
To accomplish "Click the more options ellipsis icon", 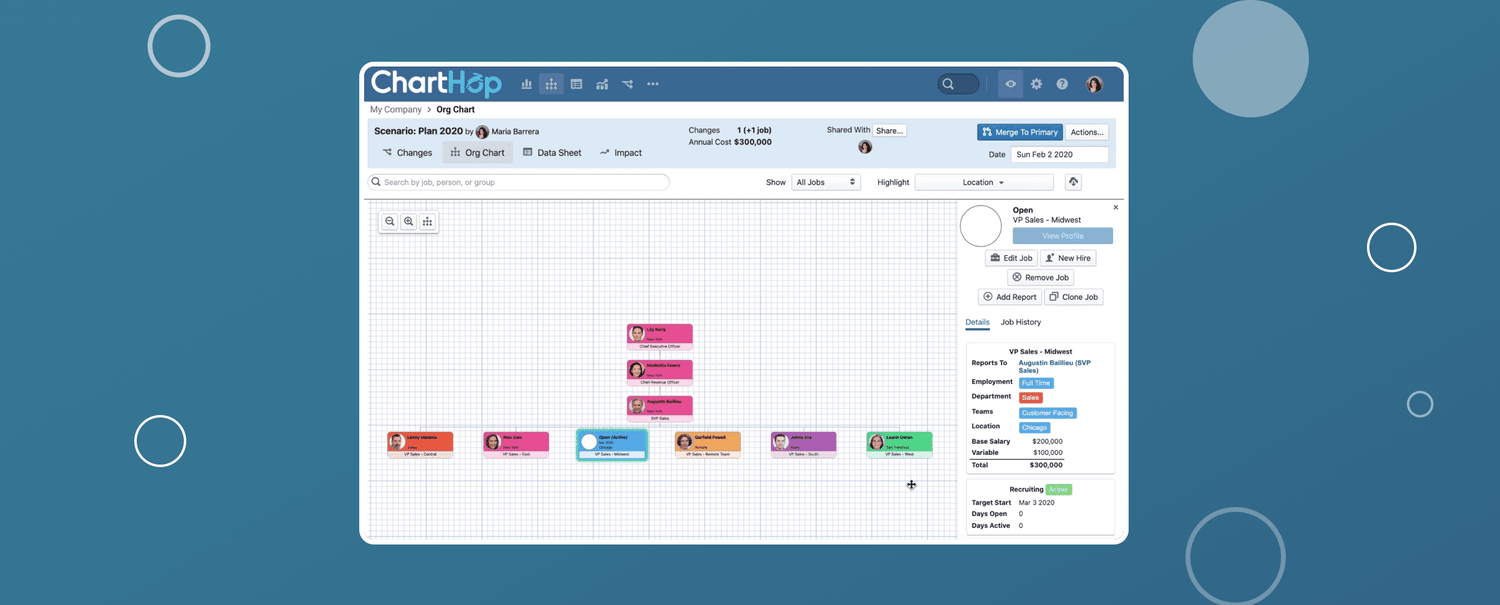I will tap(653, 85).
